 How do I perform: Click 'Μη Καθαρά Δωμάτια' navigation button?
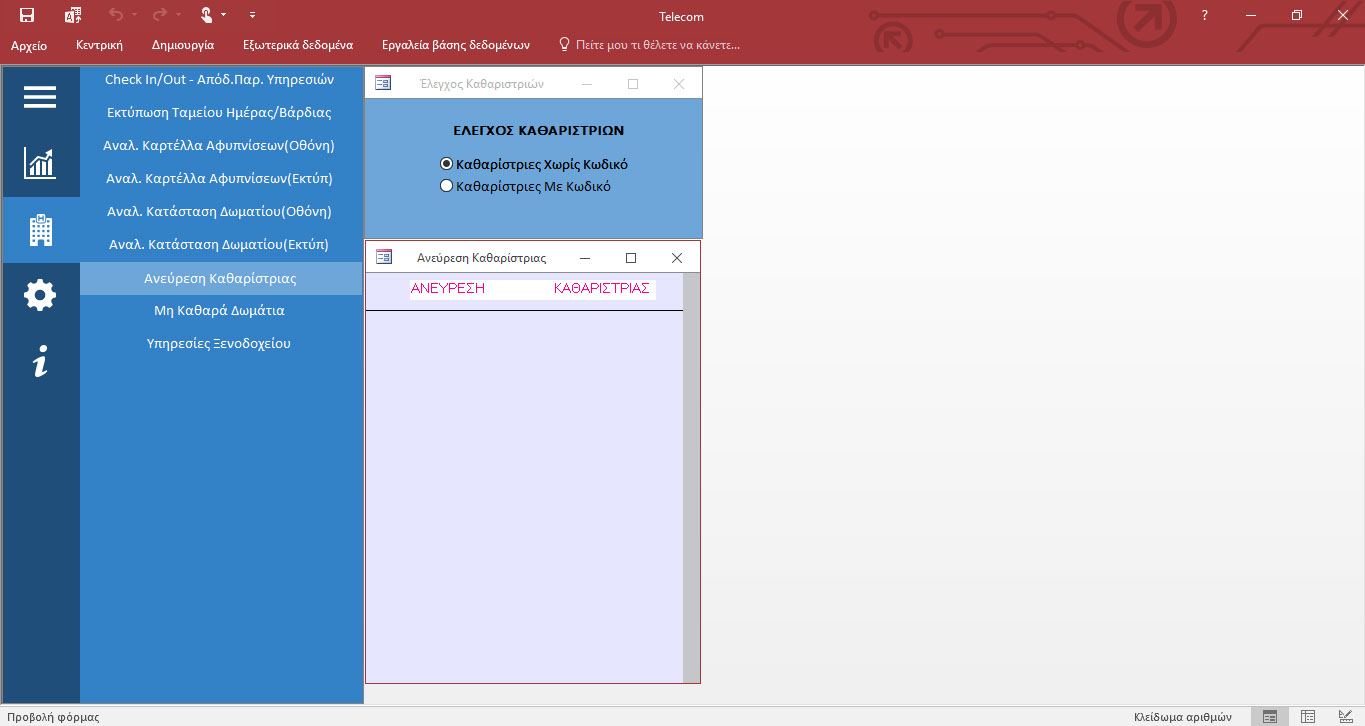219,310
